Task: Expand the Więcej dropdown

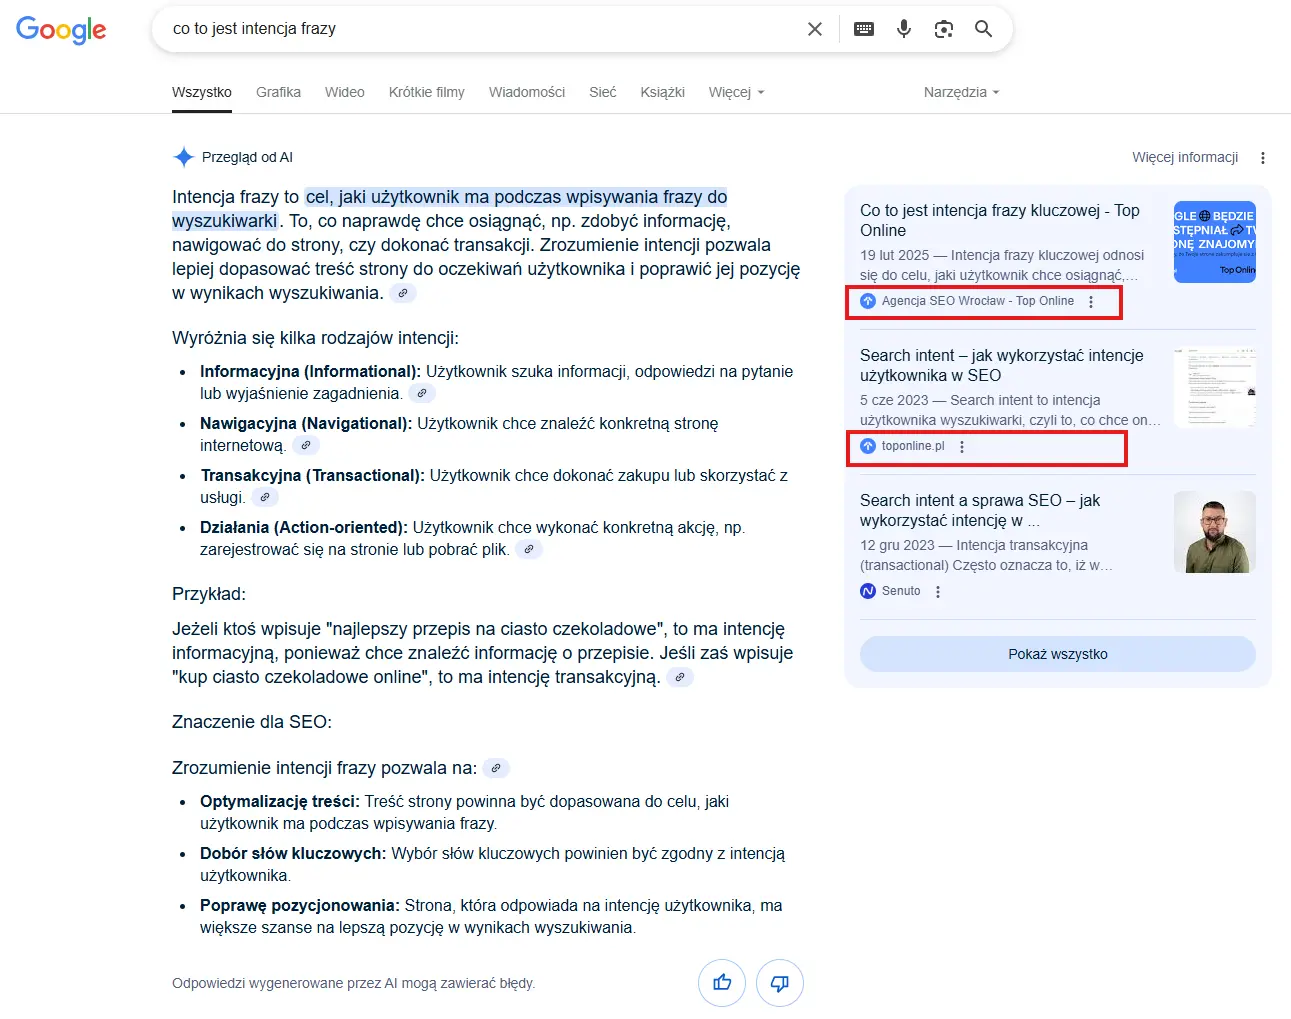Action: coord(736,92)
